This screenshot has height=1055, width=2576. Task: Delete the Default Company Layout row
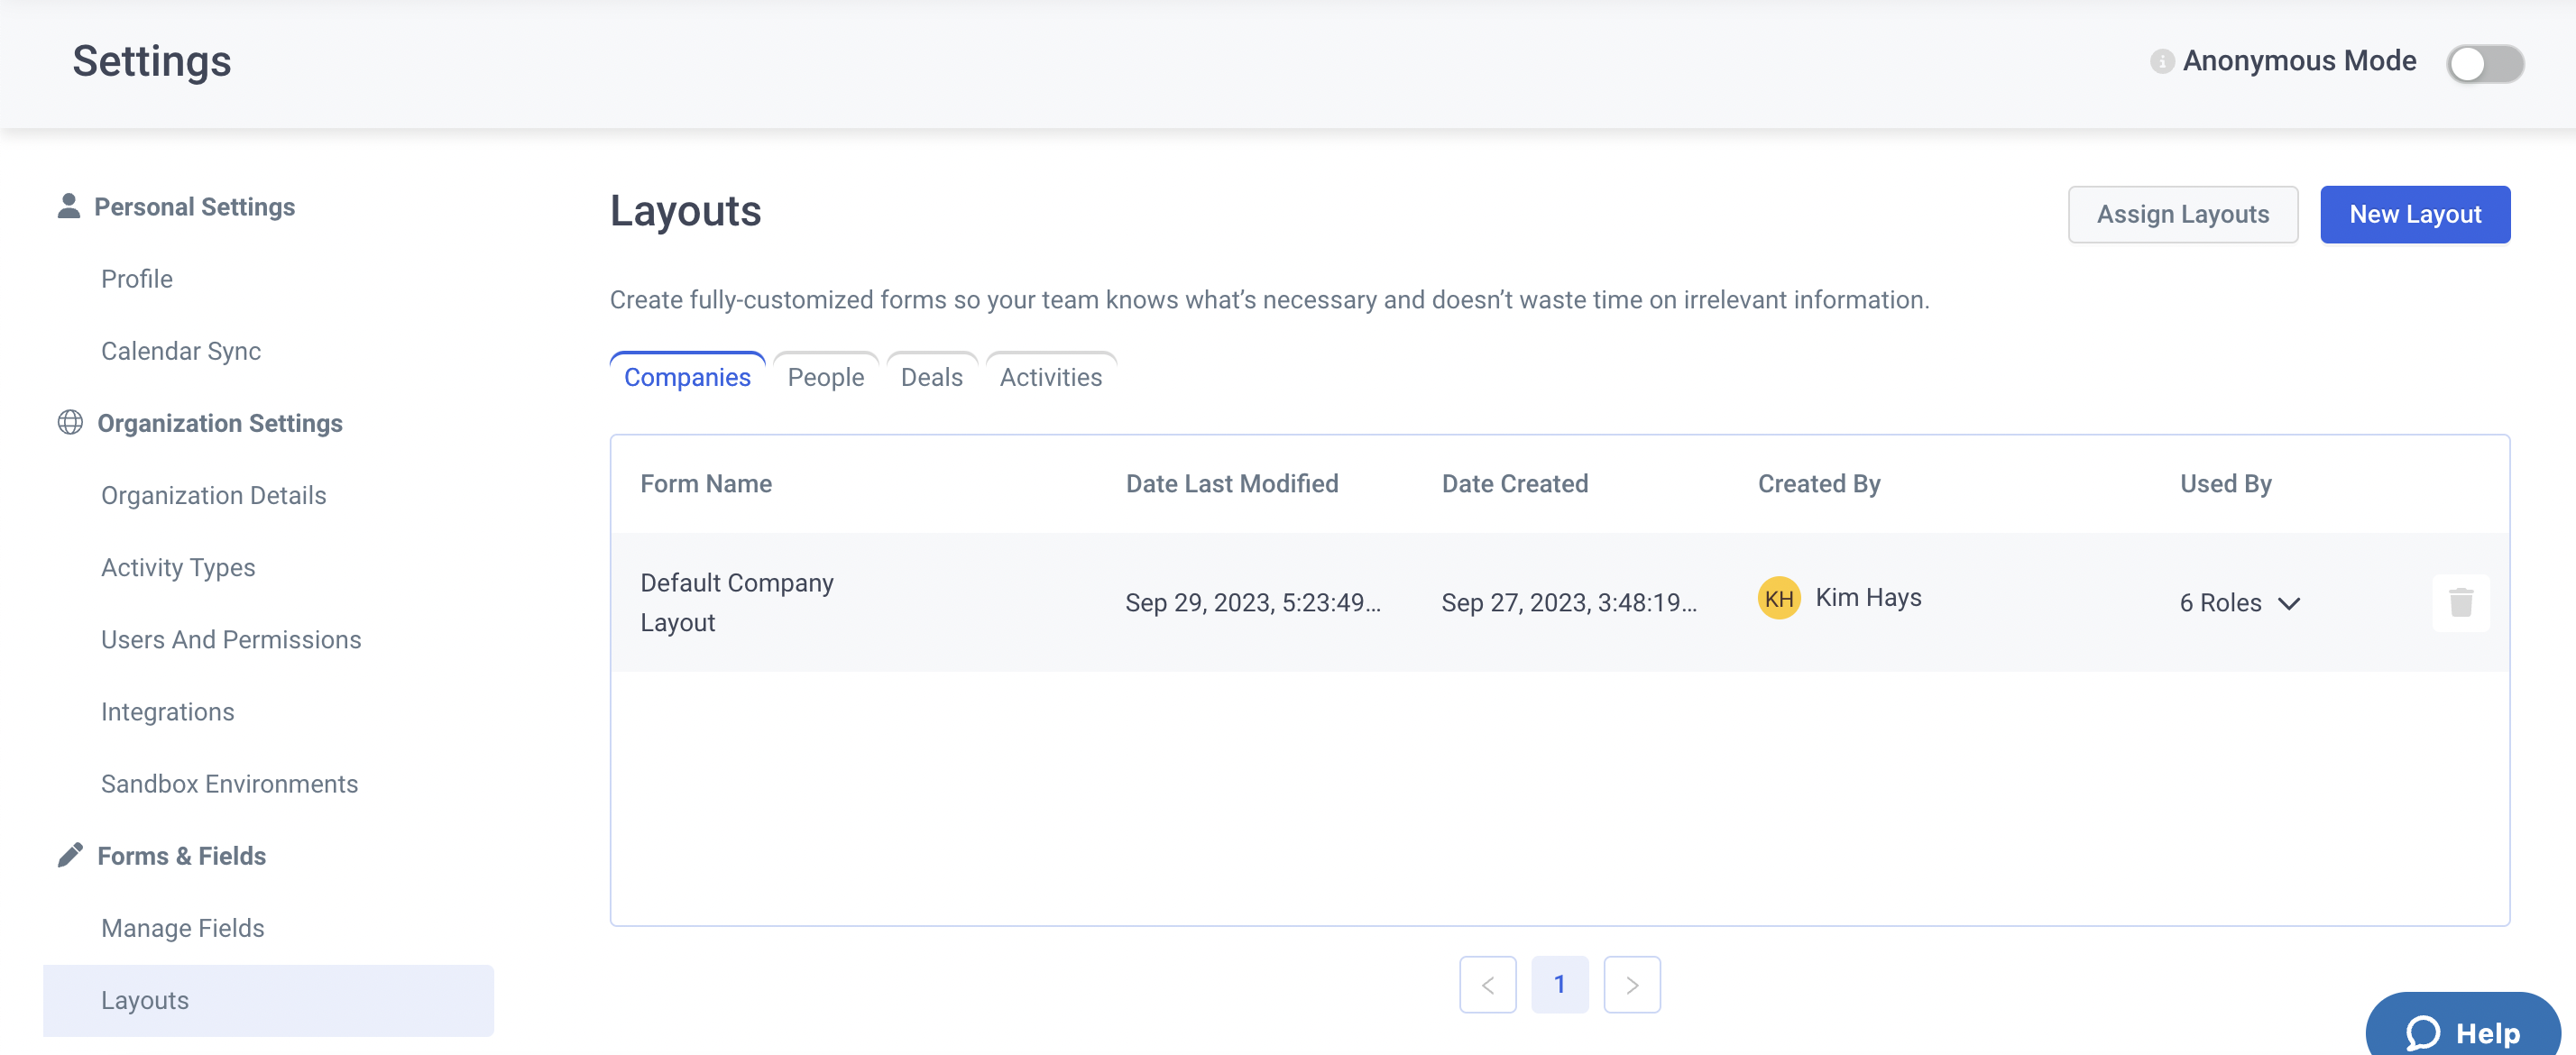(2460, 602)
